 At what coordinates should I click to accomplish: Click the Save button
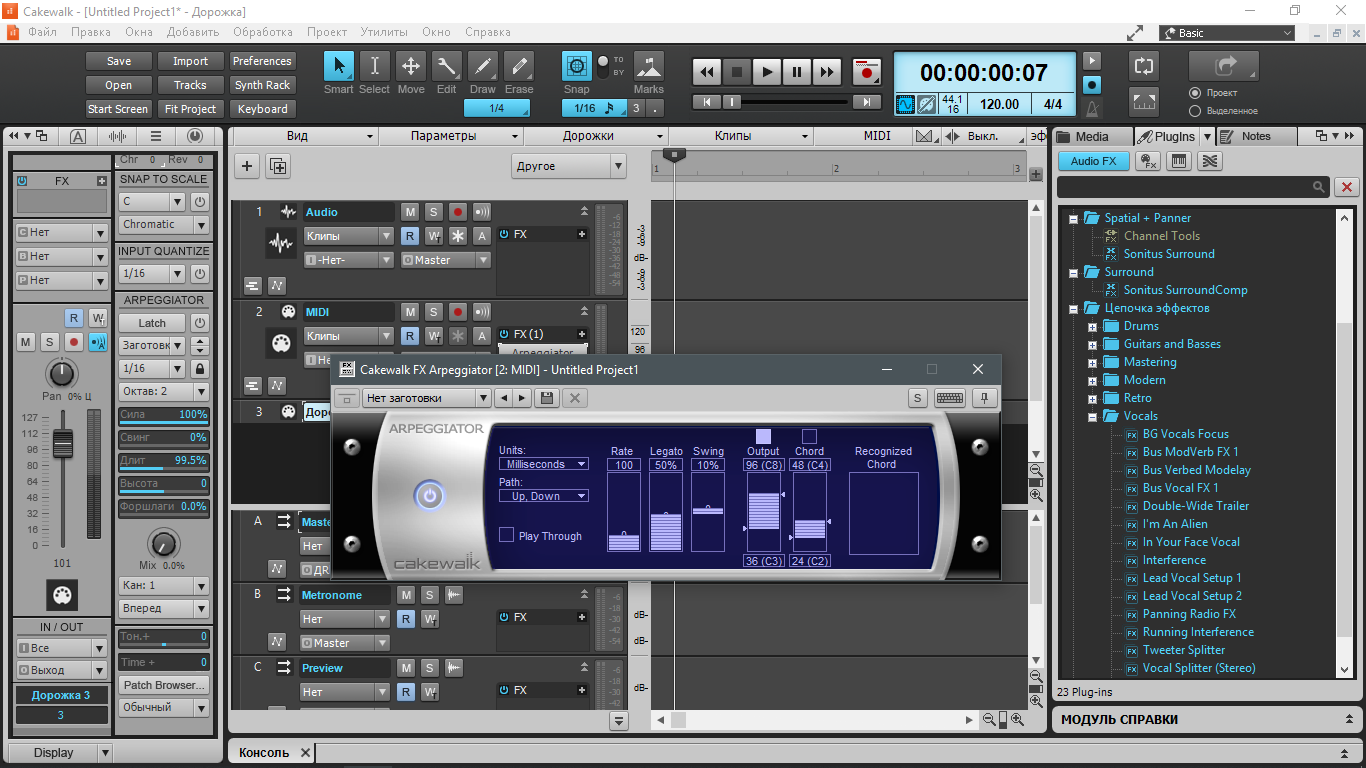(119, 61)
